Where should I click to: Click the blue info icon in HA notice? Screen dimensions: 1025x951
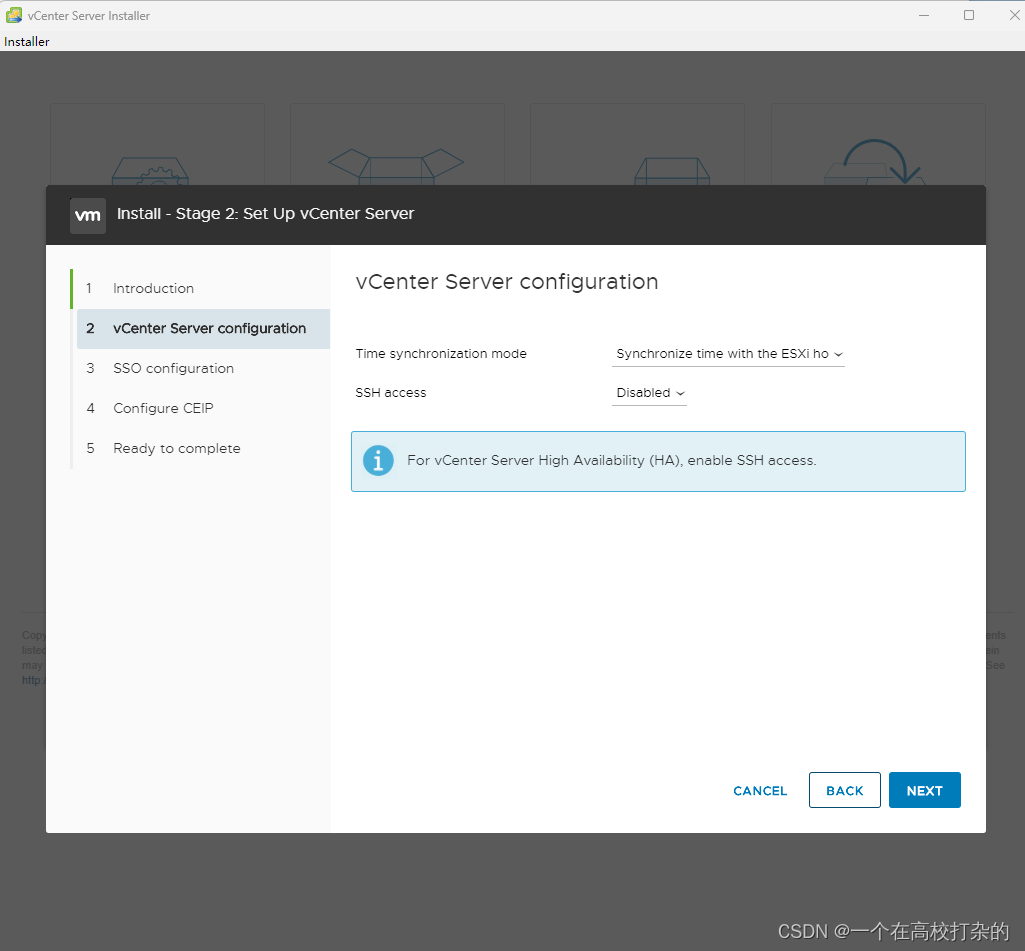click(x=378, y=461)
